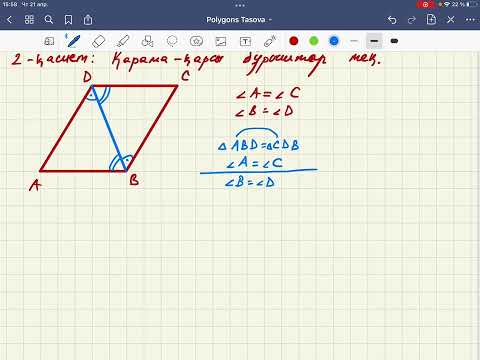
Task: Add a new page
Action: pos(431,20)
